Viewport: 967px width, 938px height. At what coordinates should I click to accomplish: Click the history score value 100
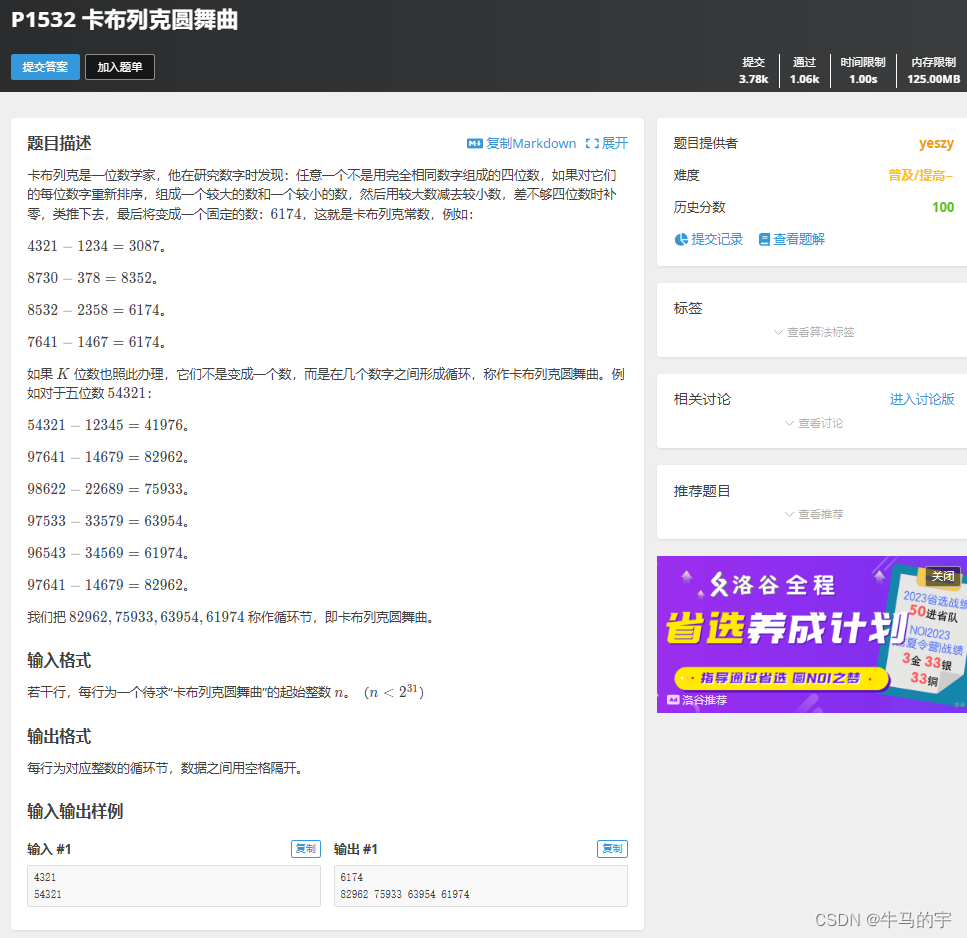943,207
